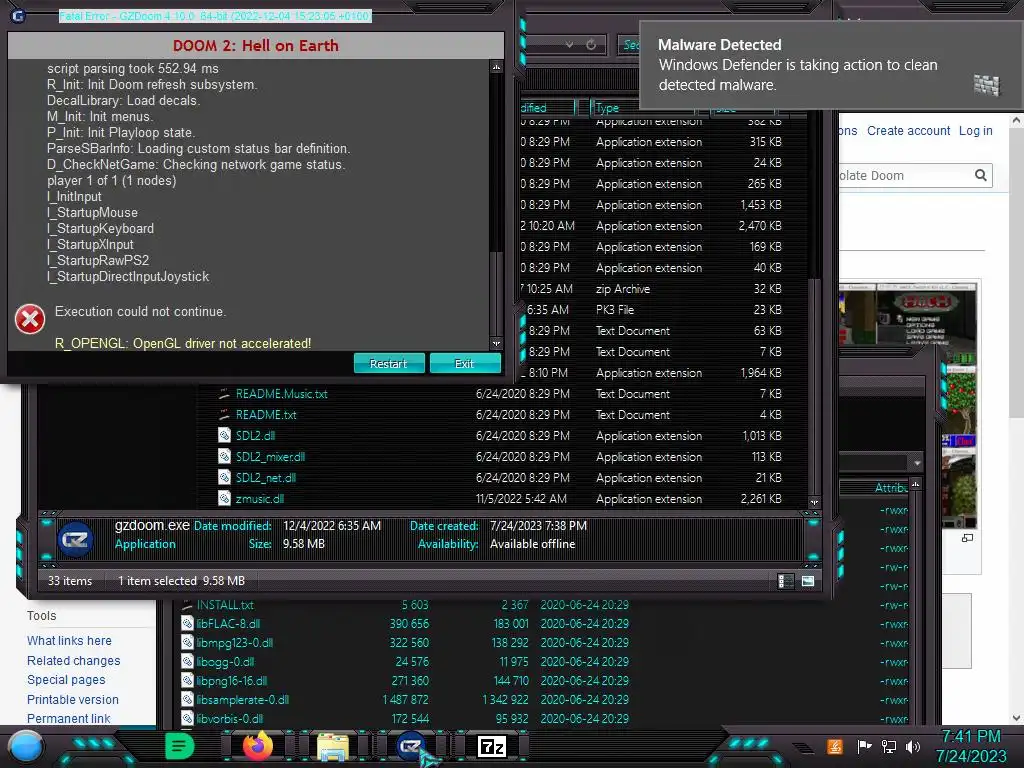Screen dimensions: 1024x768
Task: Open What links here wiki link
Action: 69,641
